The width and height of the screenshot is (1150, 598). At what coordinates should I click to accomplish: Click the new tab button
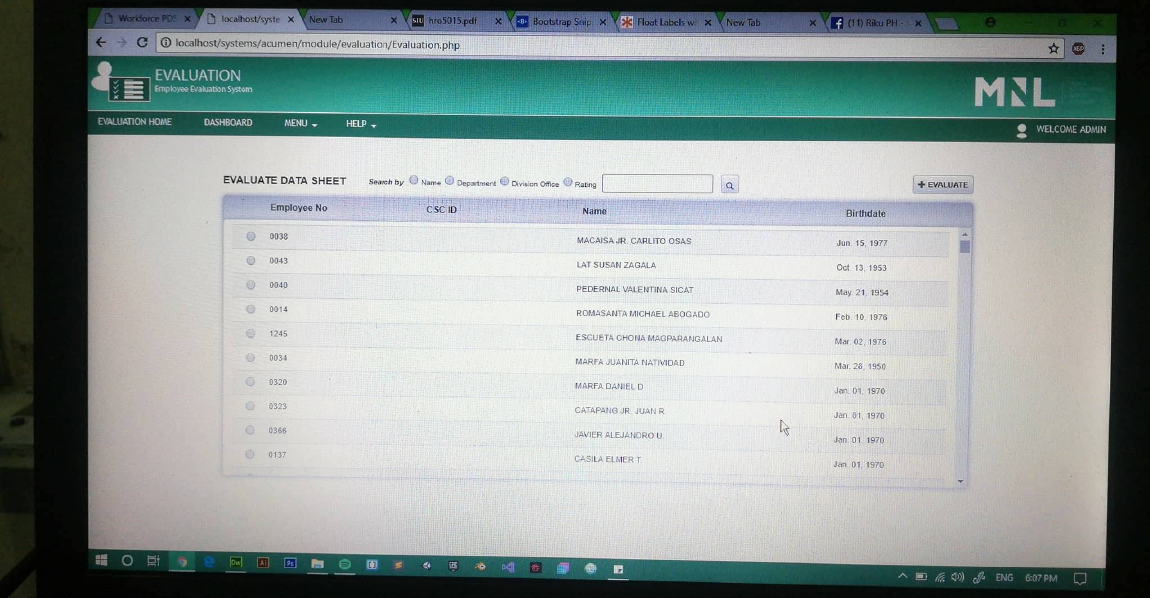[x=947, y=24]
